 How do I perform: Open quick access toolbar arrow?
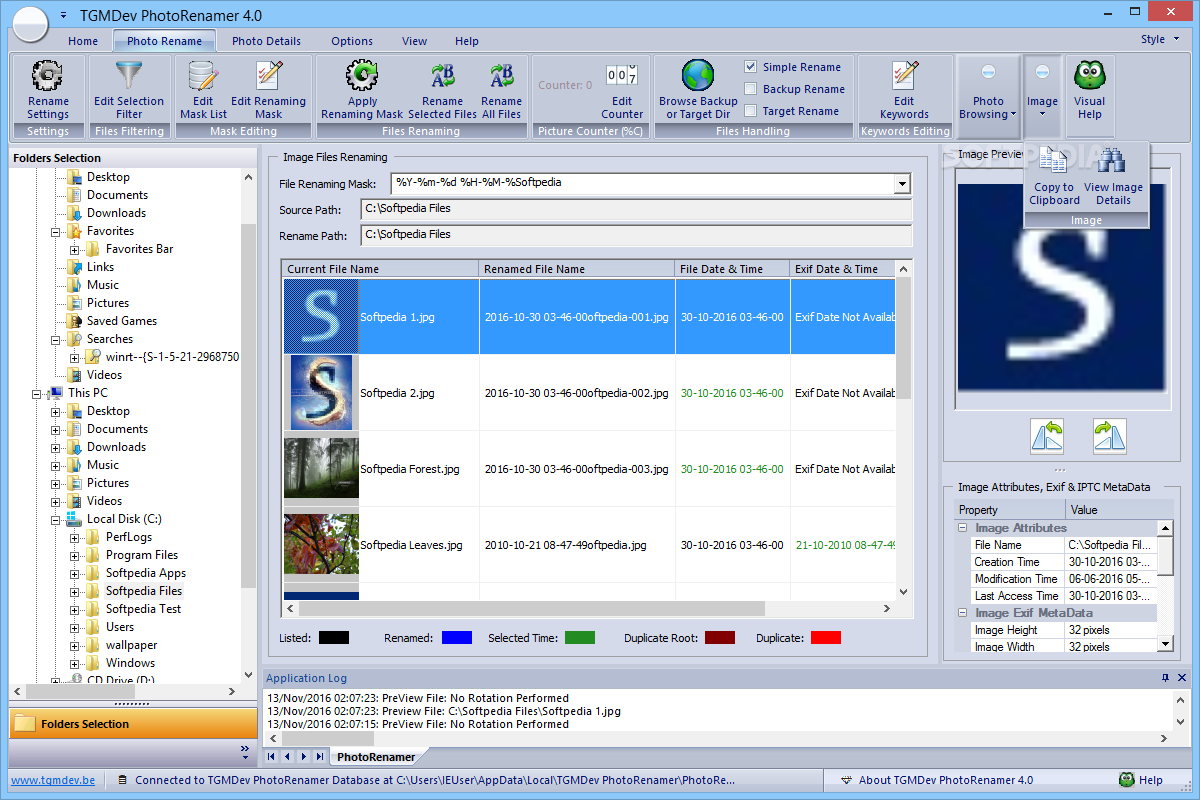[64, 15]
